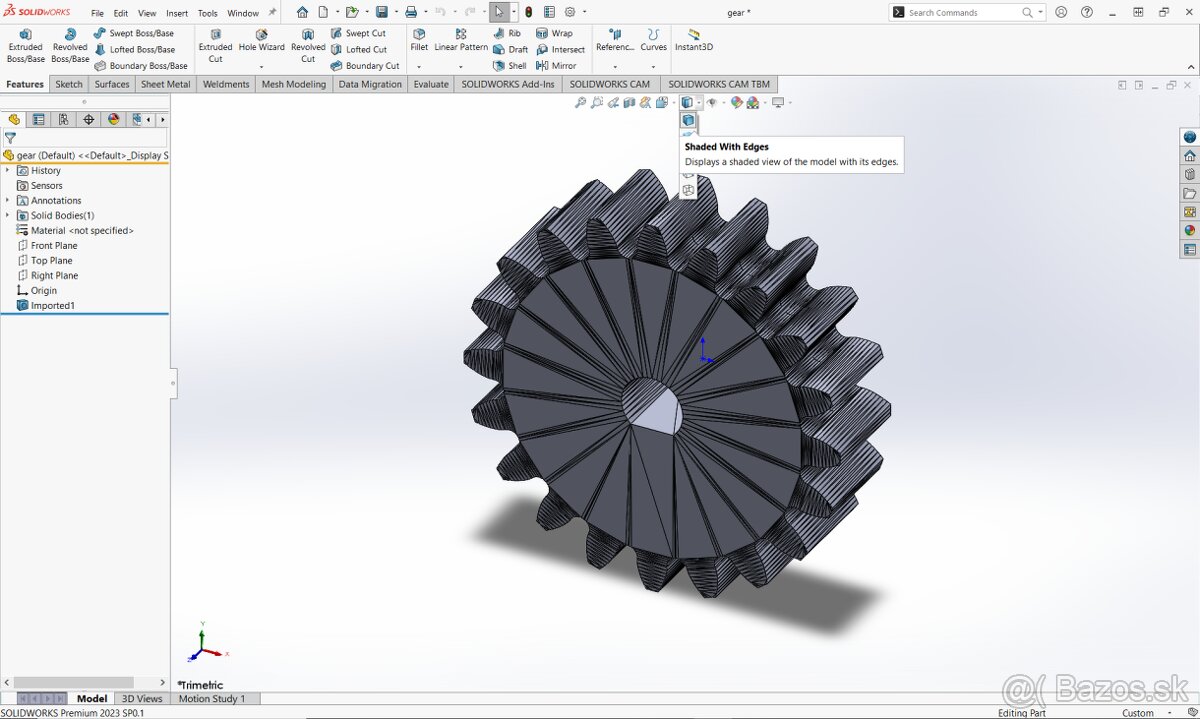This screenshot has width=1200, height=719.
Task: Open the Fillet dropdown arrow
Action: pyautogui.click(x=419, y=66)
